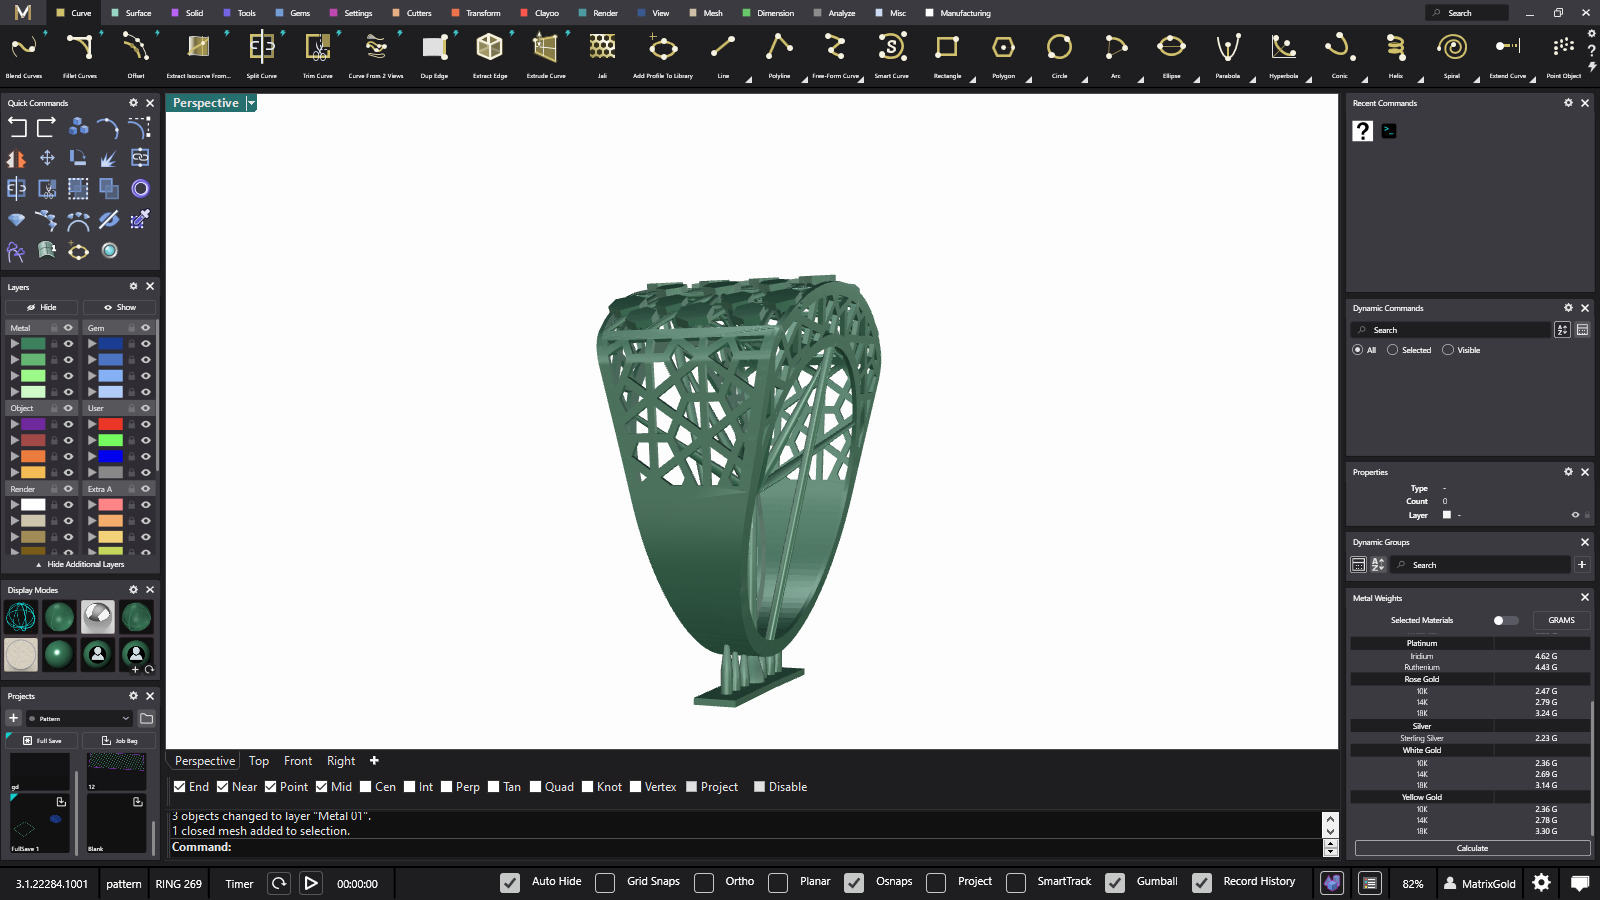The width and height of the screenshot is (1600, 900).
Task: Hide the Metal layer group via eye
Action: click(69, 328)
